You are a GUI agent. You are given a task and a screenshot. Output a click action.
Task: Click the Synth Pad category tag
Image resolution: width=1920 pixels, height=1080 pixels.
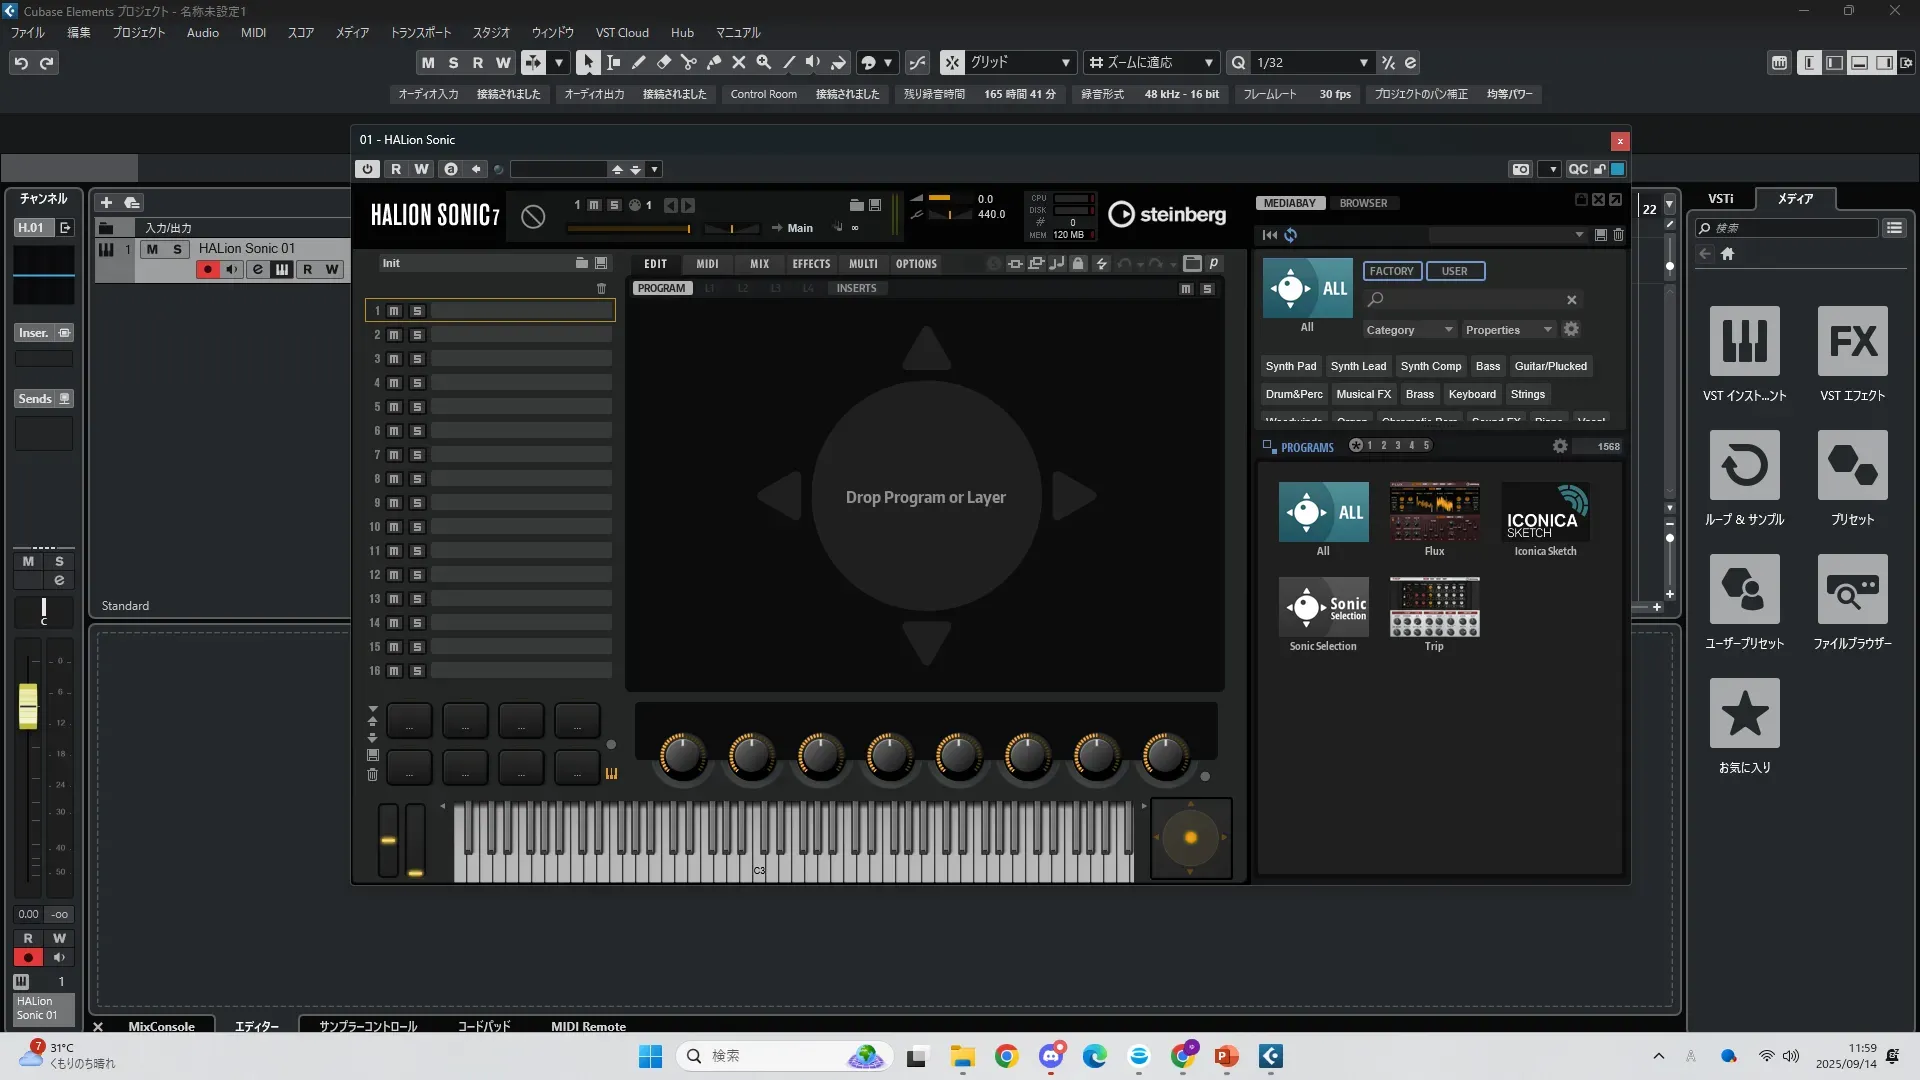click(1290, 366)
